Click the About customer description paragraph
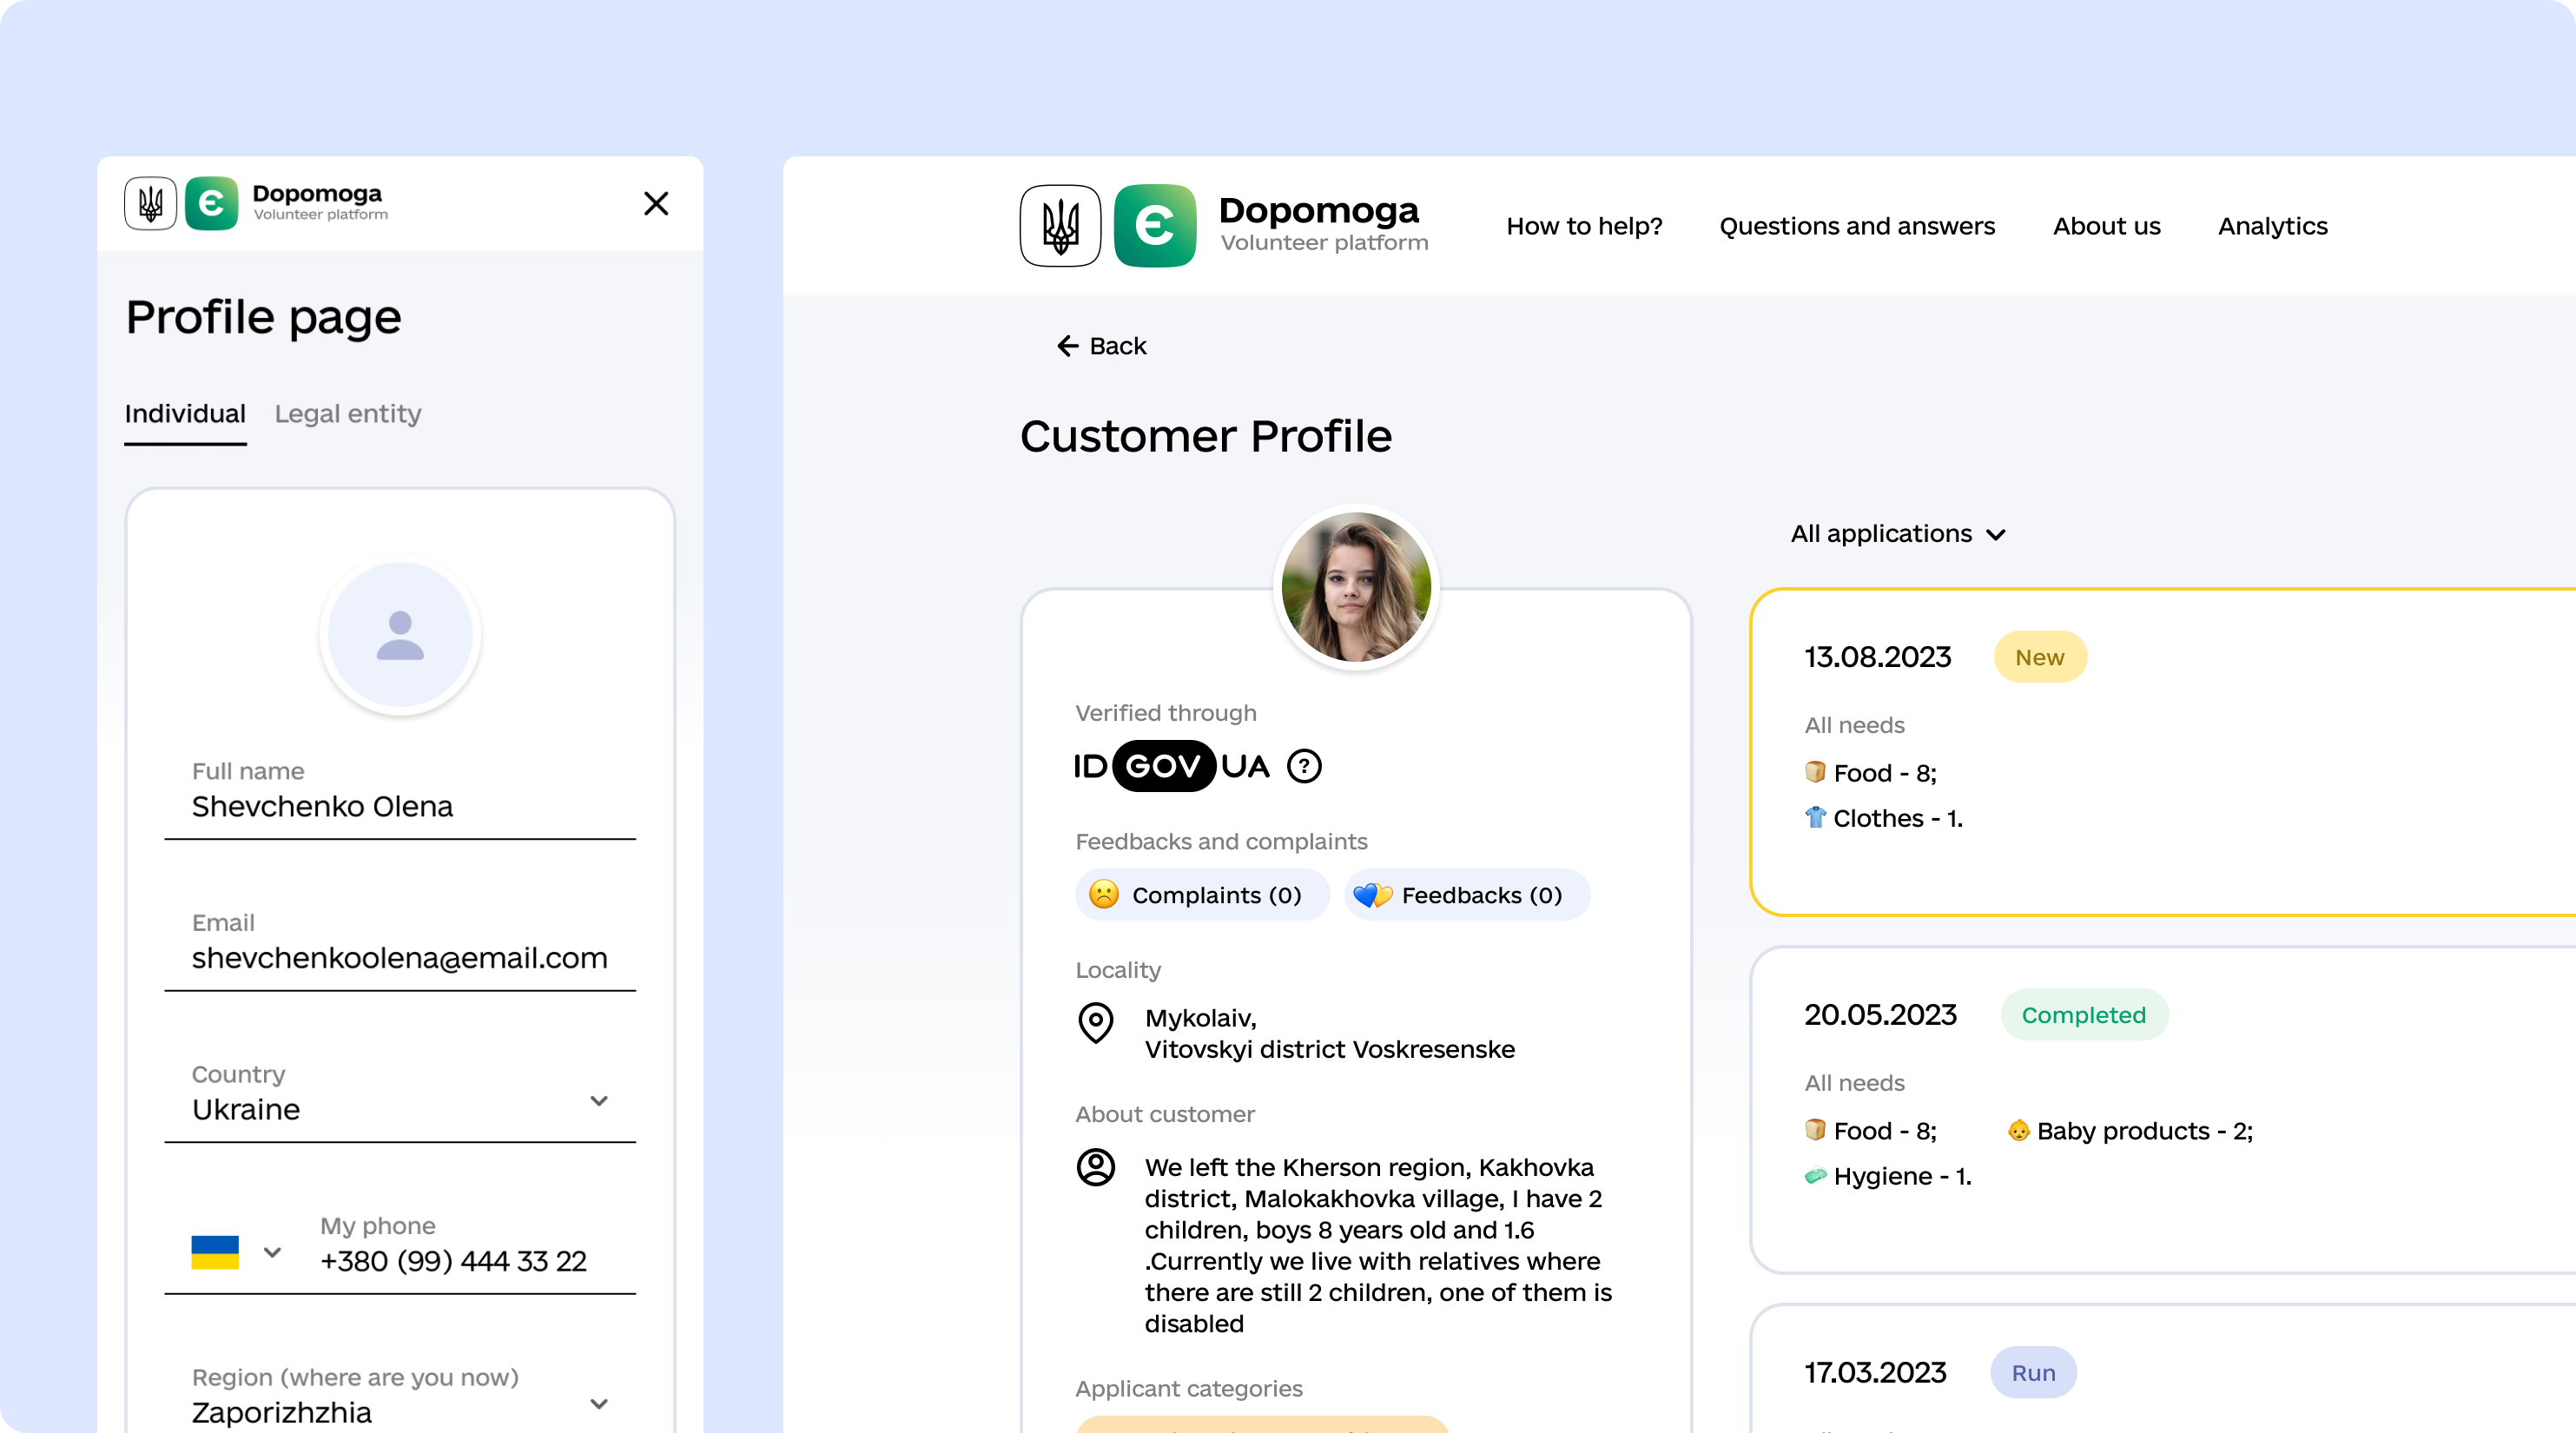This screenshot has height=1433, width=2576. pos(1378,1245)
